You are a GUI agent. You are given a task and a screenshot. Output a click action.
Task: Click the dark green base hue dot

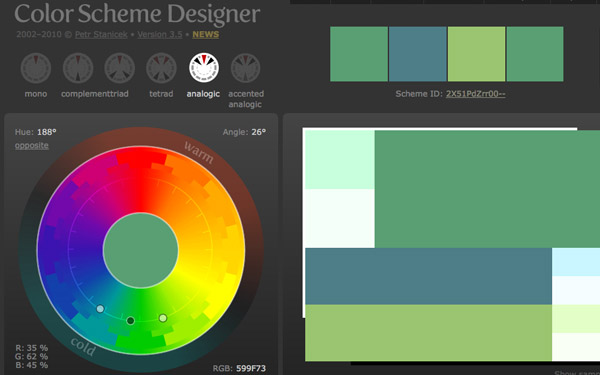click(130, 321)
